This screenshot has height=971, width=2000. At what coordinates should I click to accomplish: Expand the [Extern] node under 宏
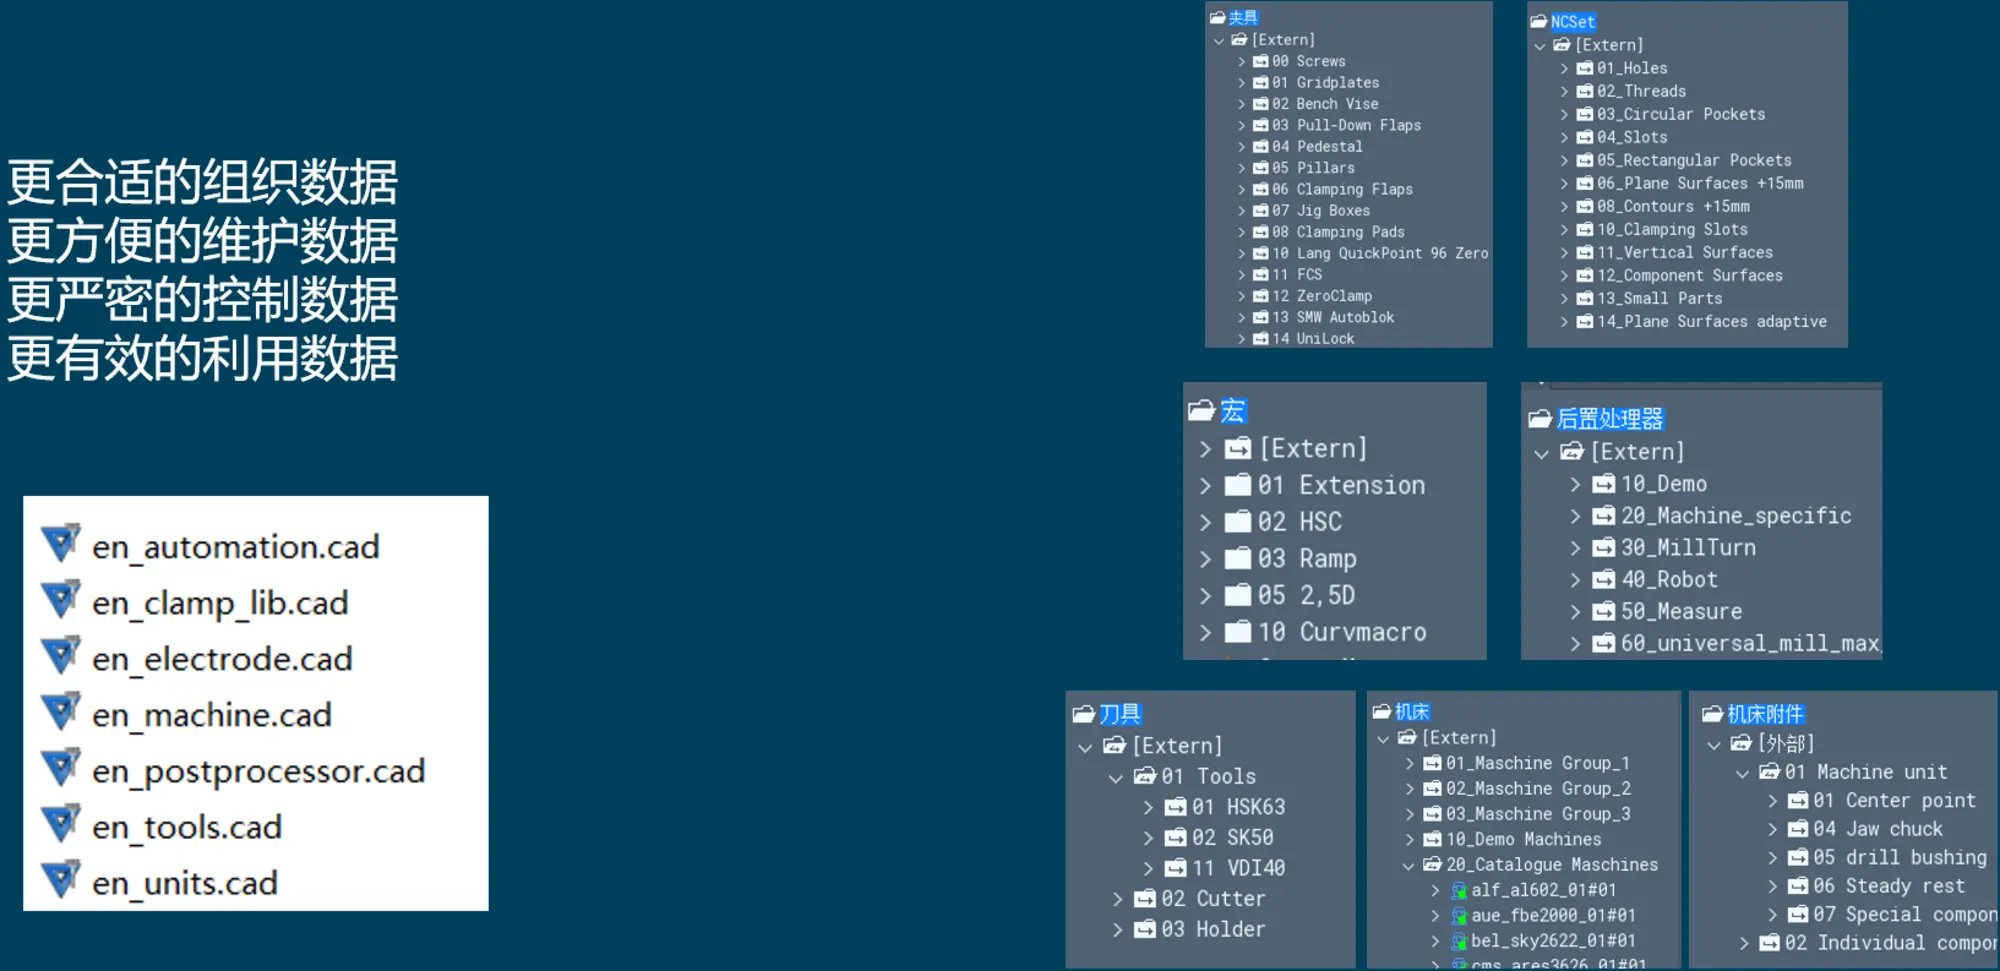point(1205,448)
